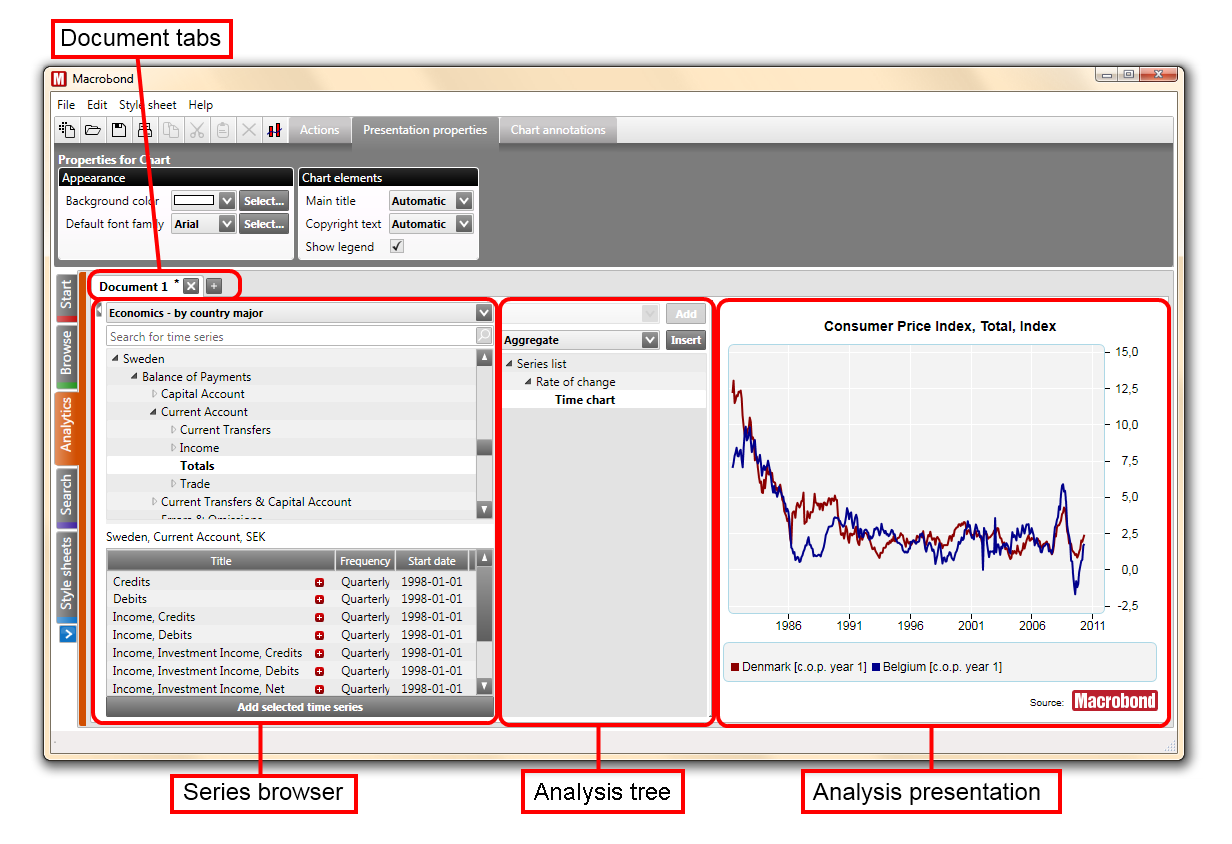Switch to the Chart annotations tab
The height and width of the screenshot is (844, 1232).
[558, 130]
